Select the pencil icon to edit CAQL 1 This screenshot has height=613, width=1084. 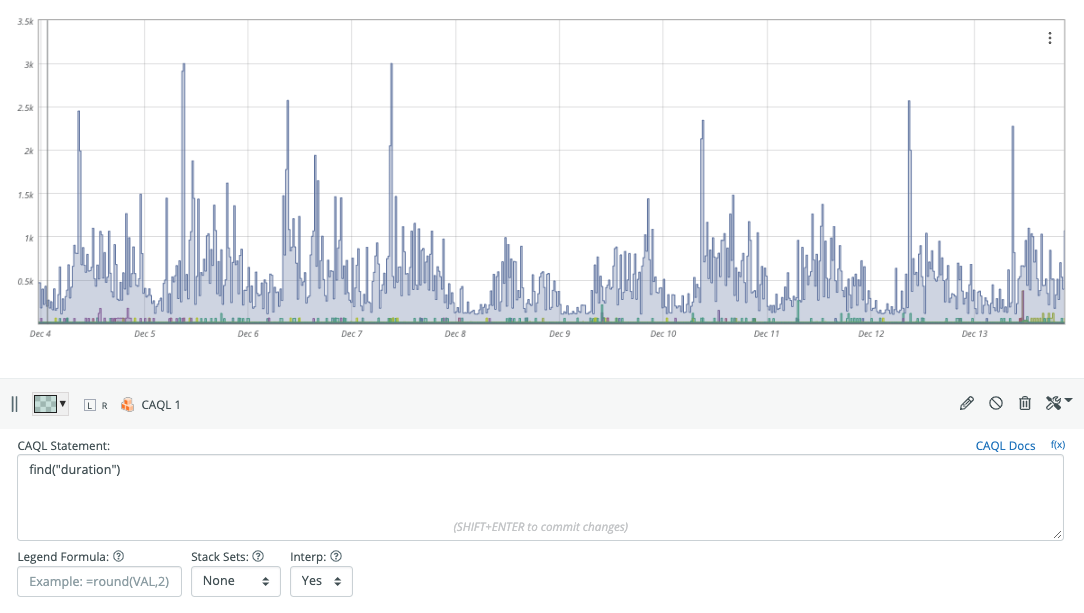pos(967,403)
